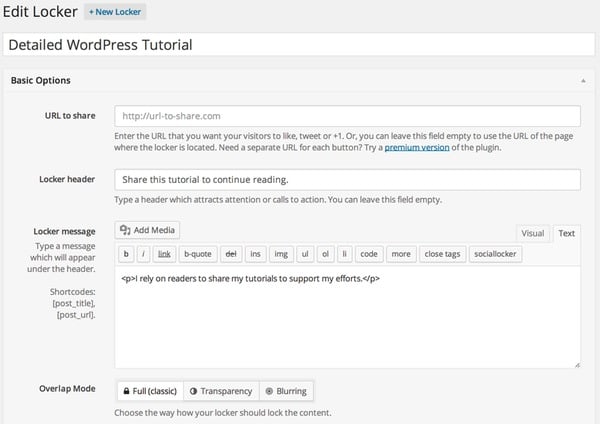Collapse the Basic Options panel
Image resolution: width=600 pixels, height=424 pixels.
pos(582,80)
